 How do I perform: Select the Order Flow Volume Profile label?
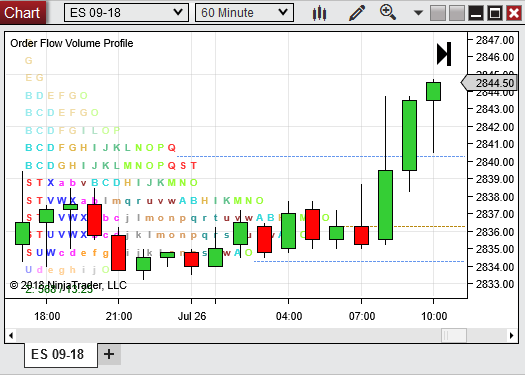(x=72, y=43)
